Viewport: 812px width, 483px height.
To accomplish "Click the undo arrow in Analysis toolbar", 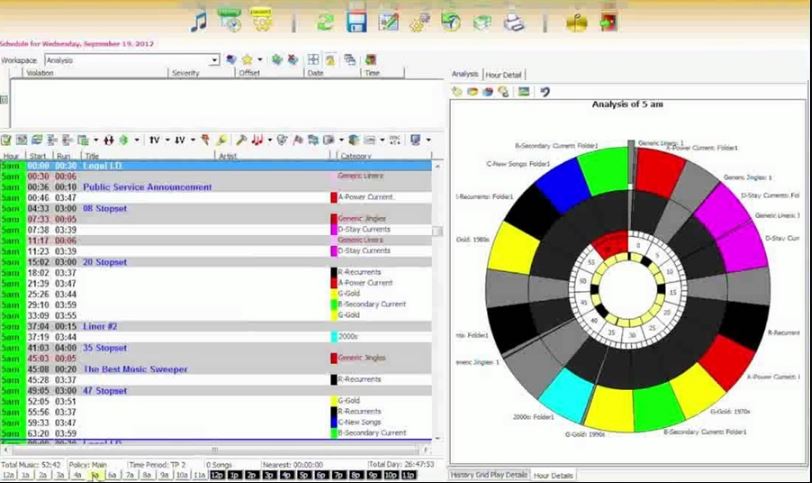I will pos(545,92).
